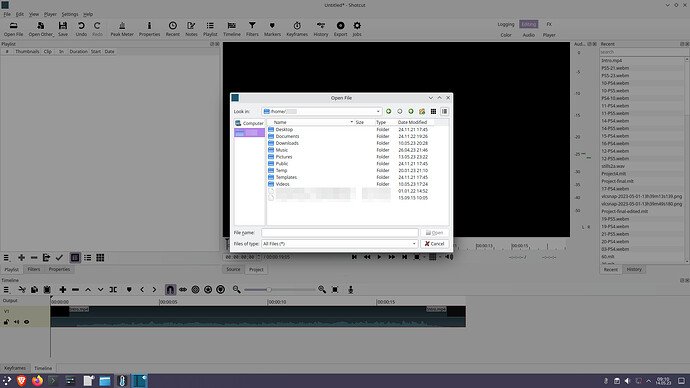Open the Jobs panel
690x388 pixels.
pos(357,29)
